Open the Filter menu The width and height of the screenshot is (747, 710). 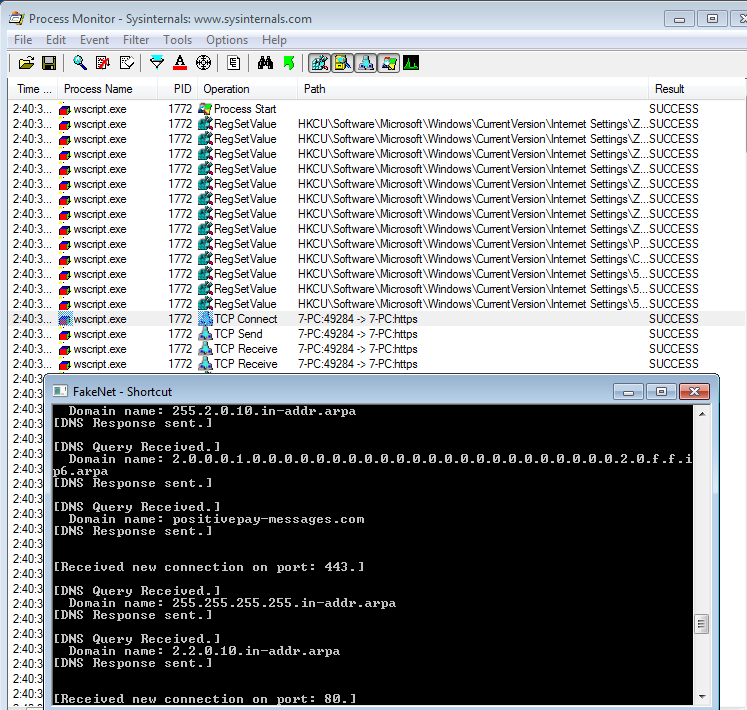[136, 40]
